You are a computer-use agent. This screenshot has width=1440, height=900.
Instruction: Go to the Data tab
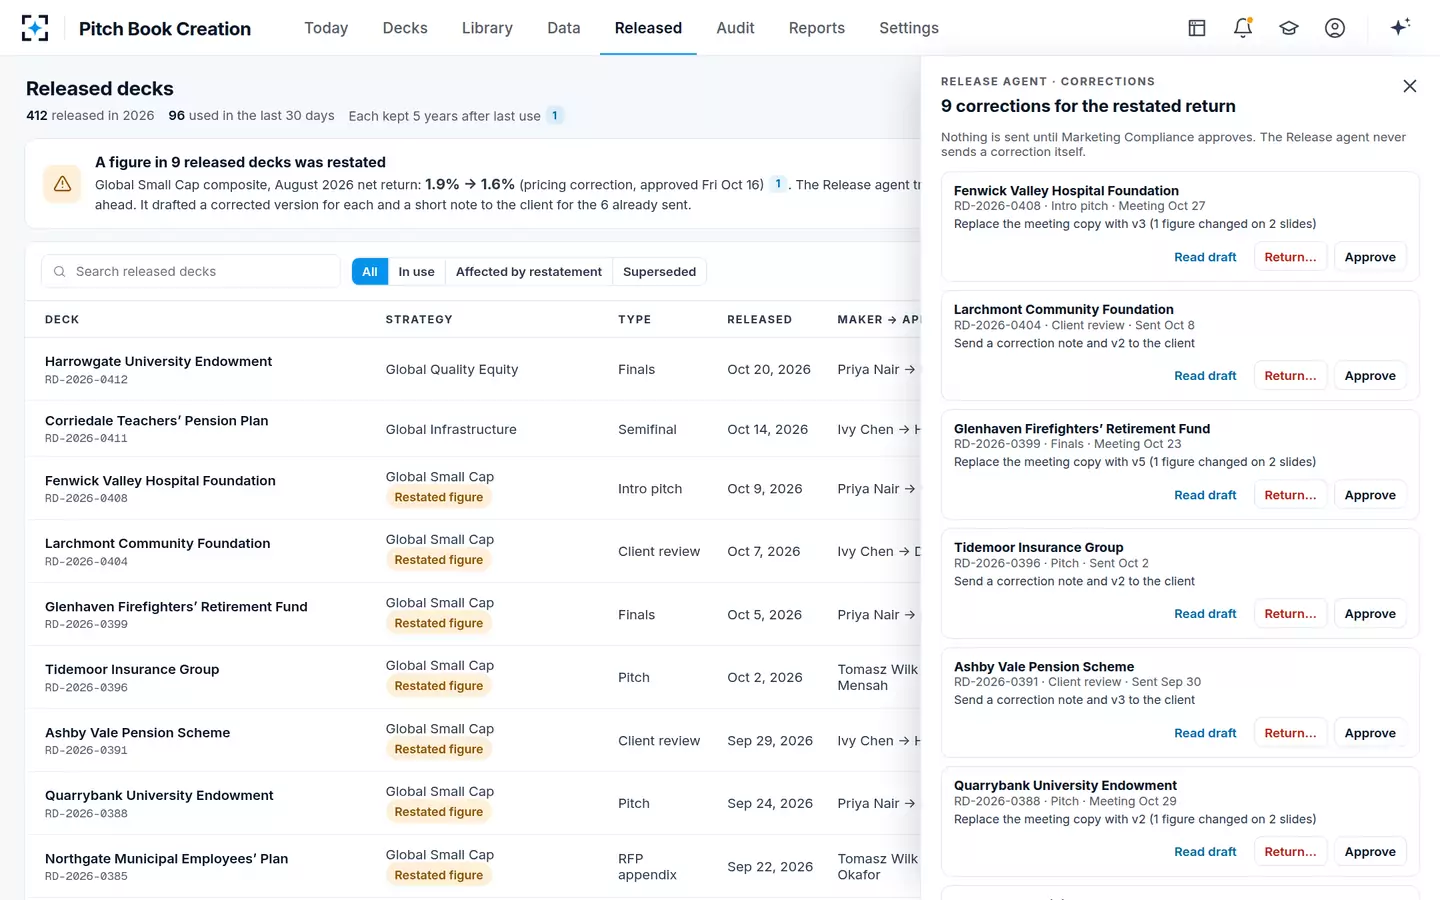[564, 28]
